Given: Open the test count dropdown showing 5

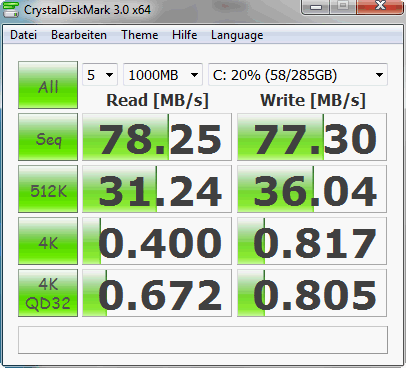Looking at the screenshot, I should click(100, 75).
